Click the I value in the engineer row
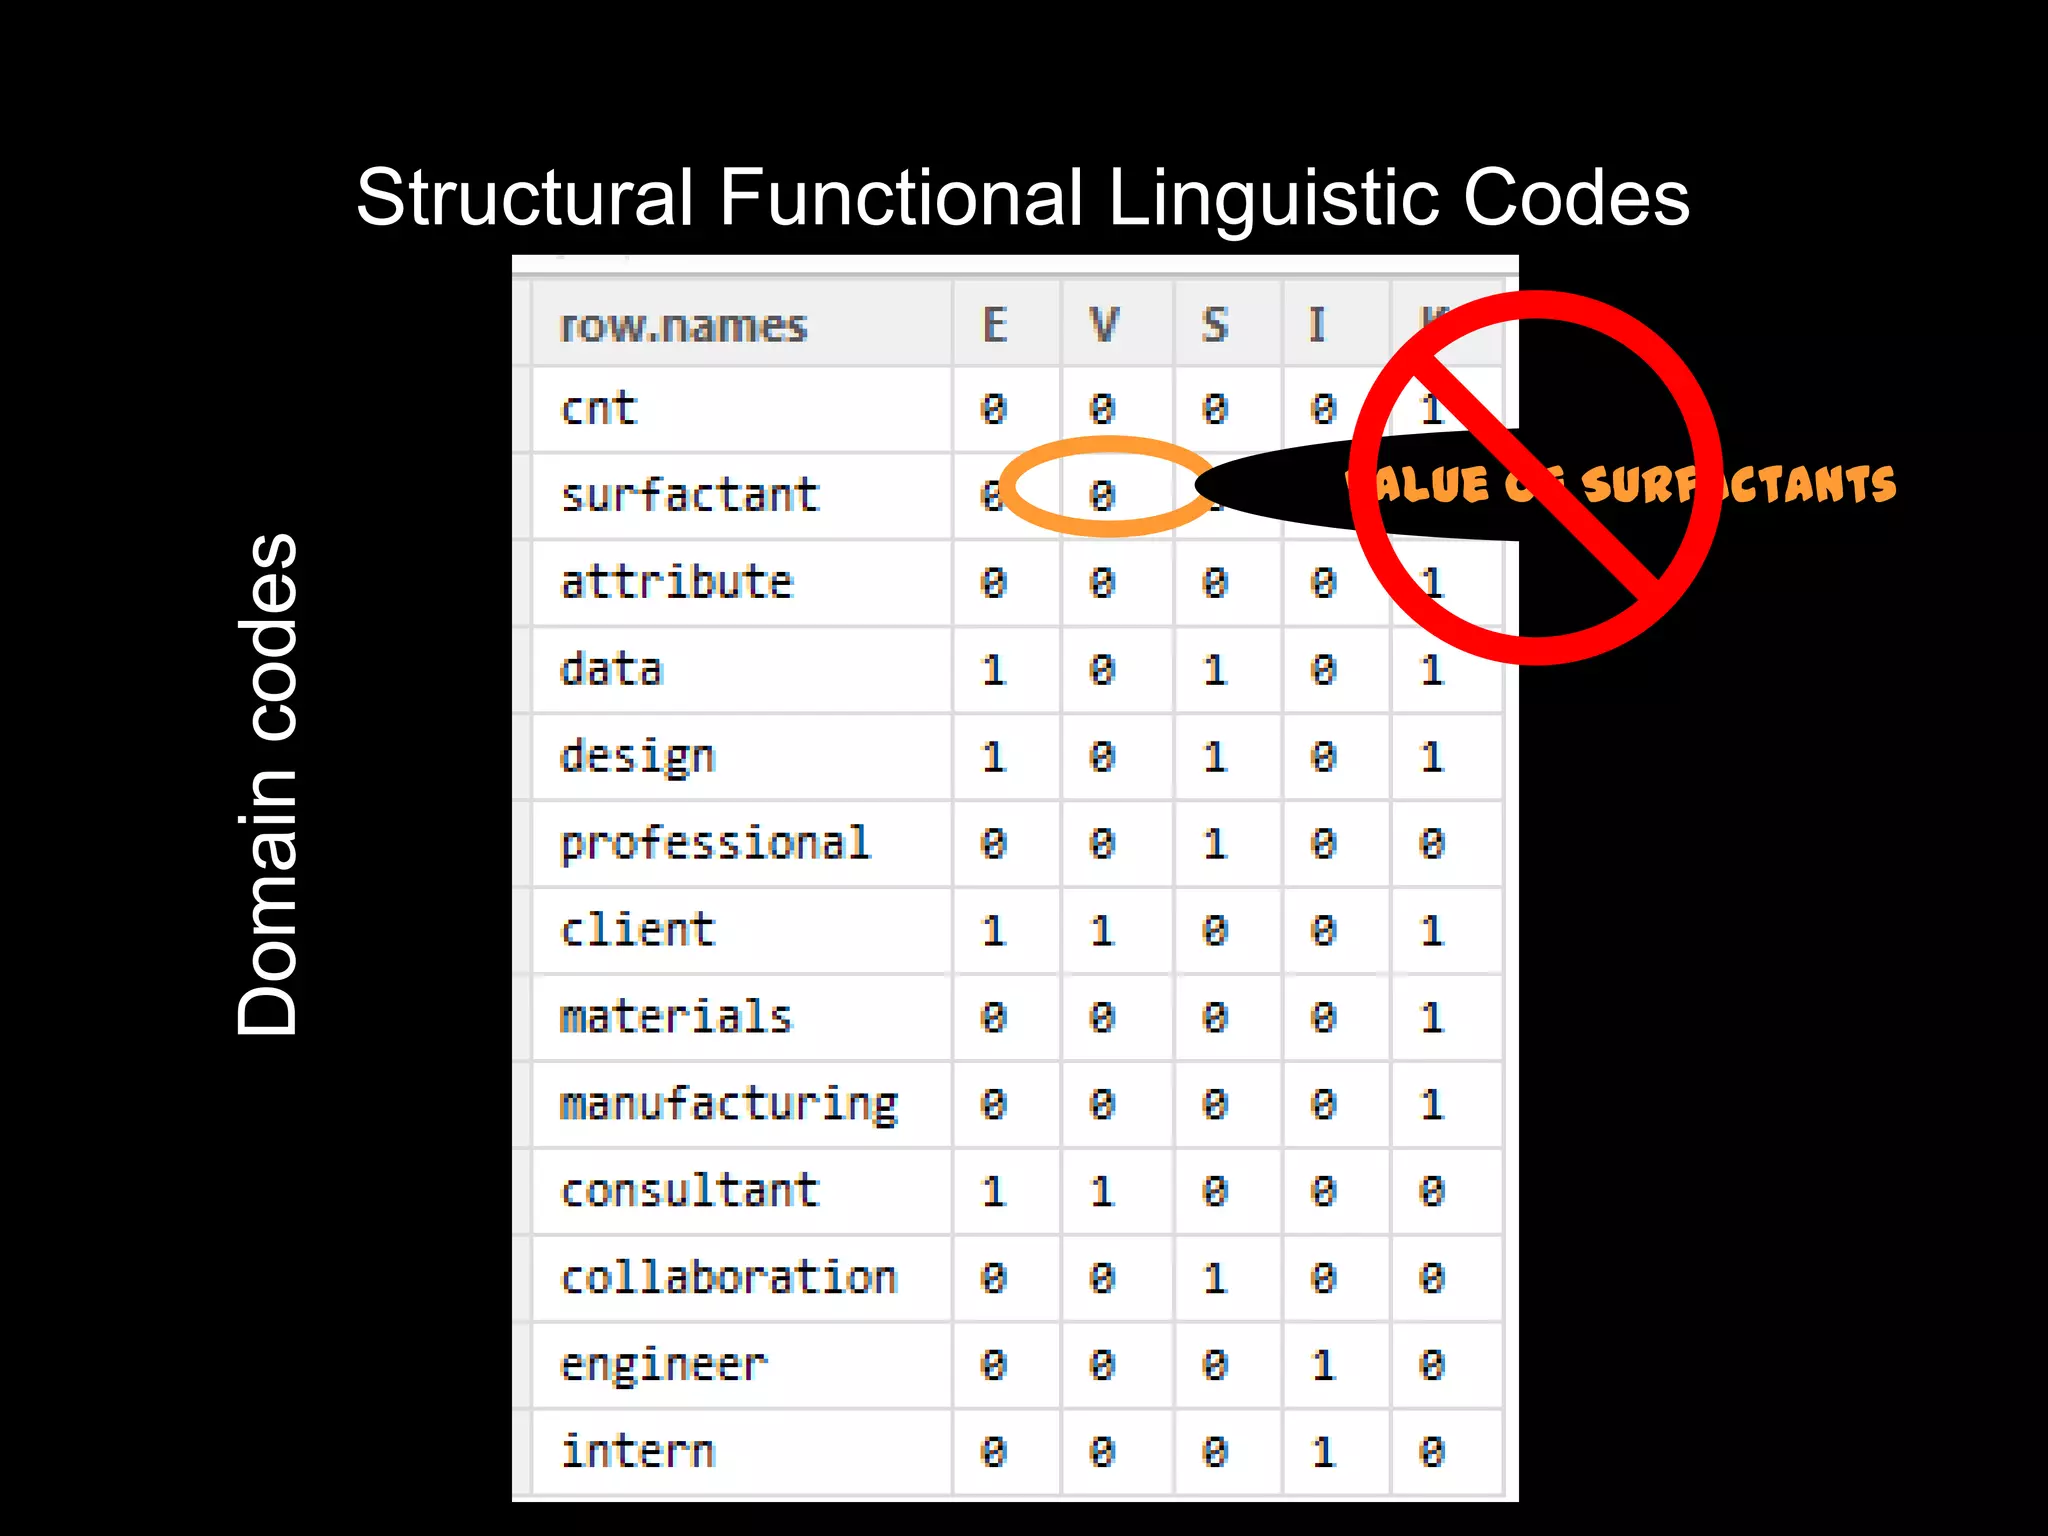The height and width of the screenshot is (1536, 2048). coord(1323,1365)
